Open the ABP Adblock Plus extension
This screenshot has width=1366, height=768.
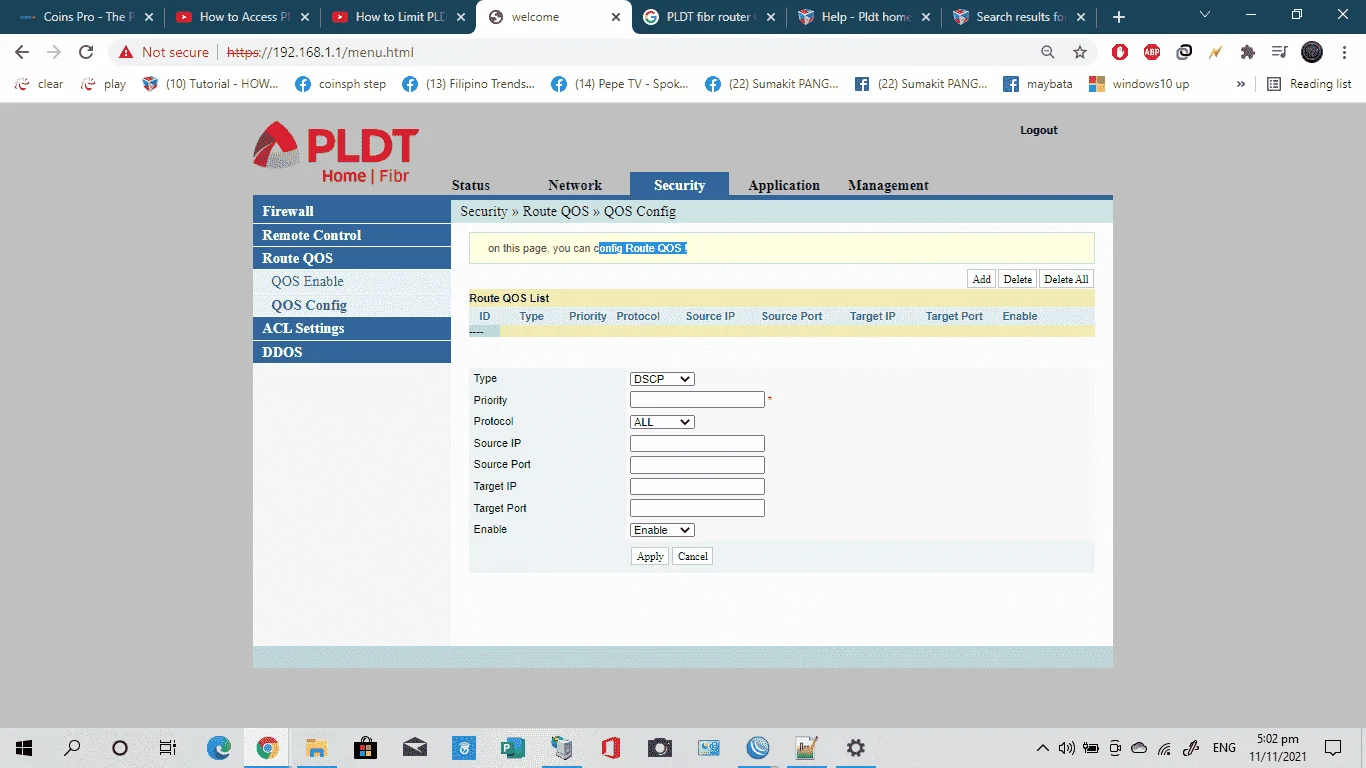1152,52
